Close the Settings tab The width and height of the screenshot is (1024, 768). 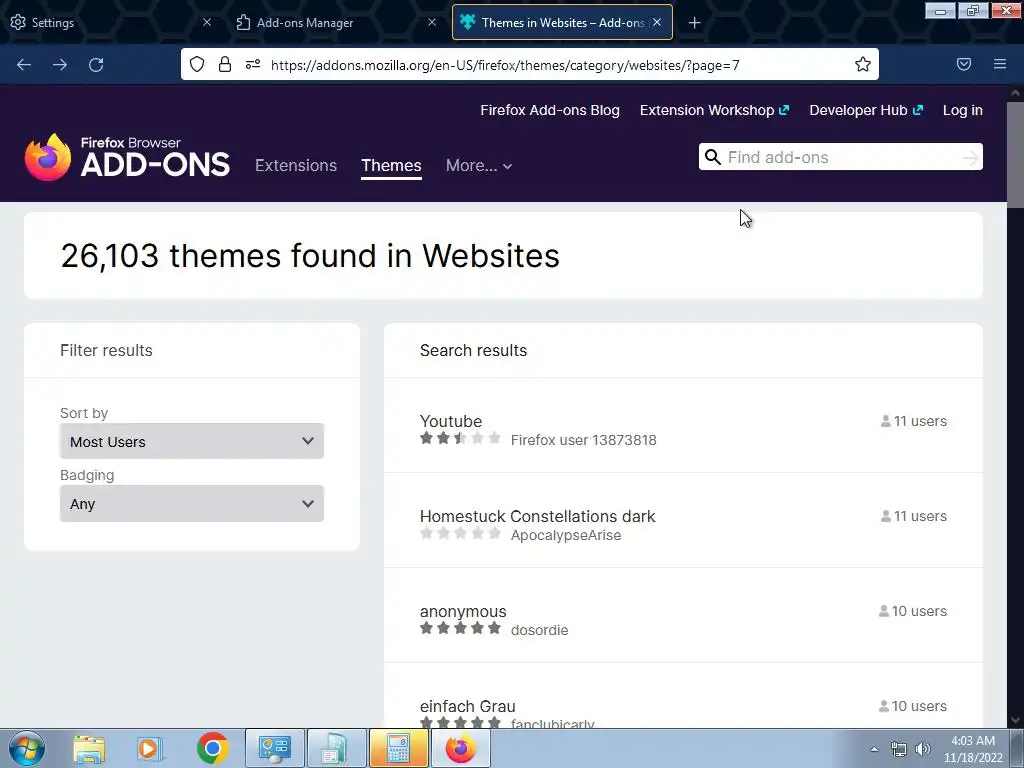(207, 22)
